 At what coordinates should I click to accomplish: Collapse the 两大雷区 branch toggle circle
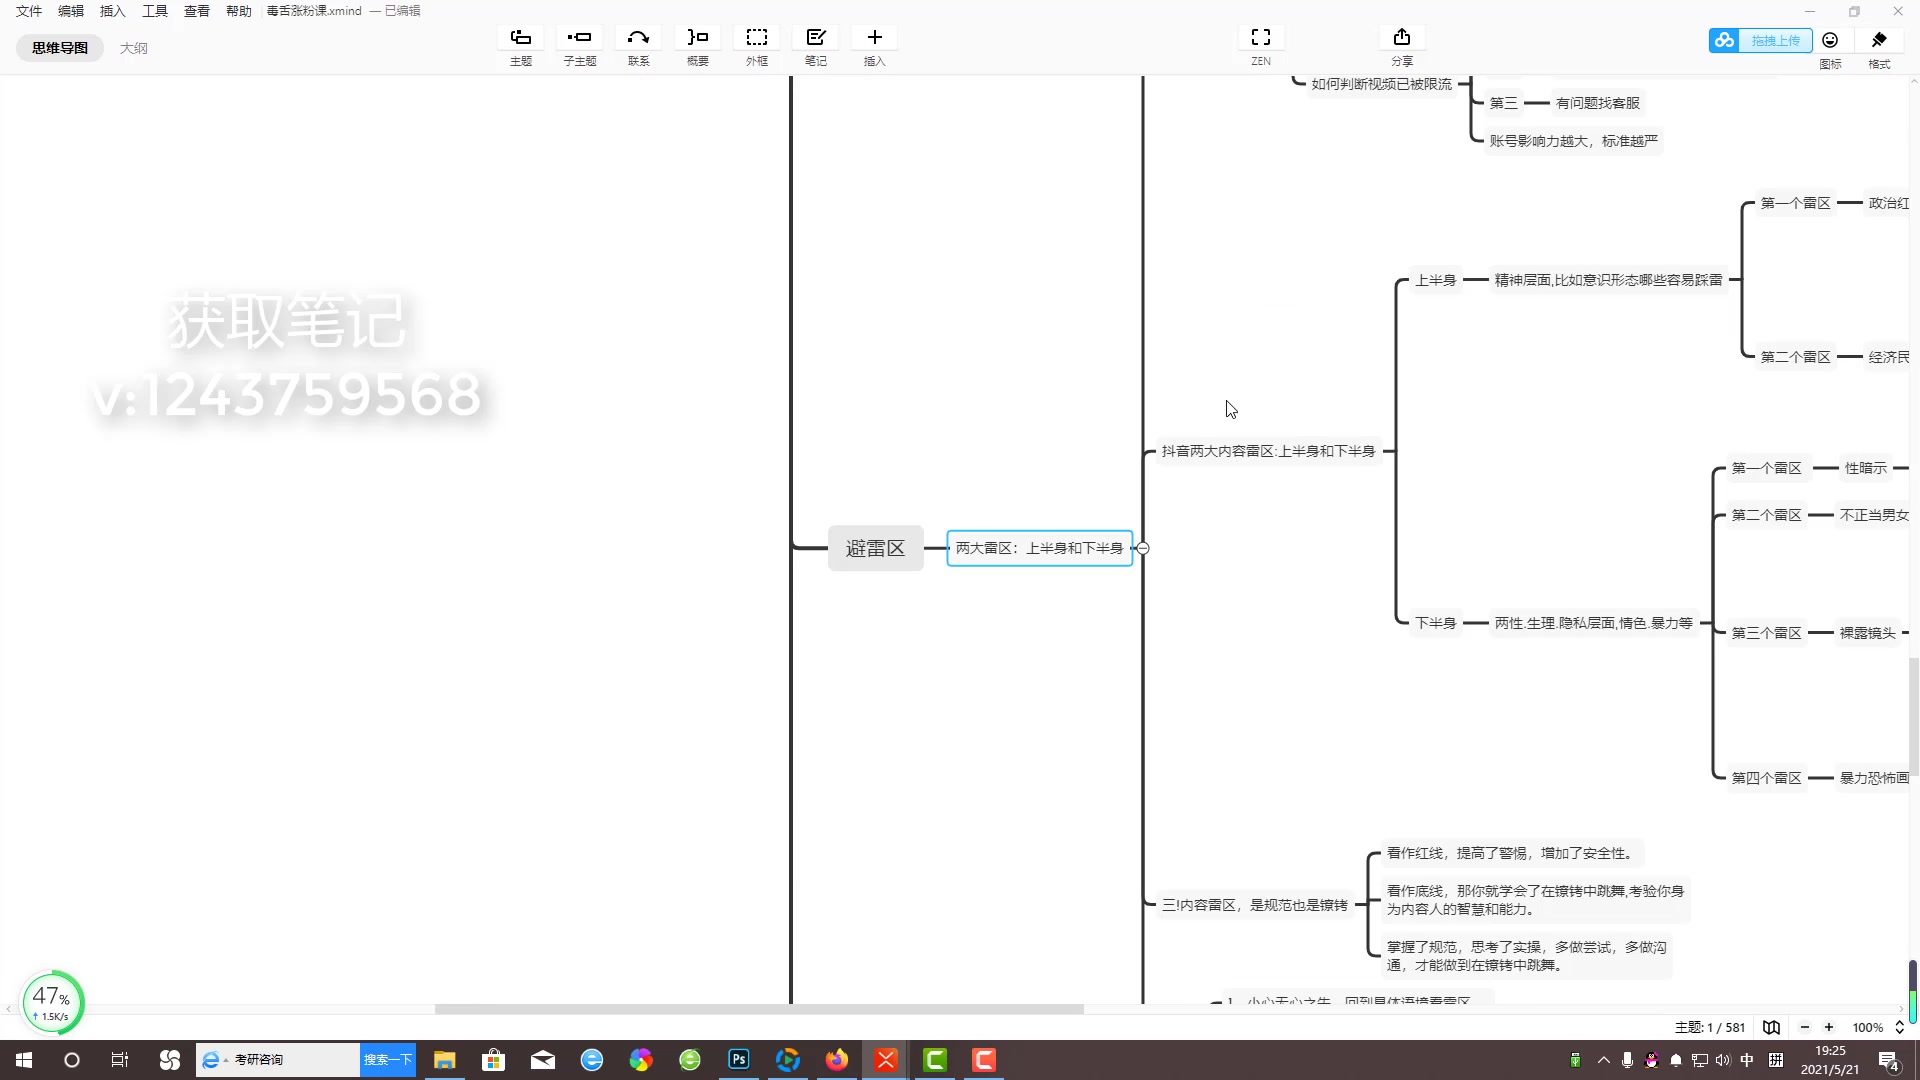[1143, 548]
